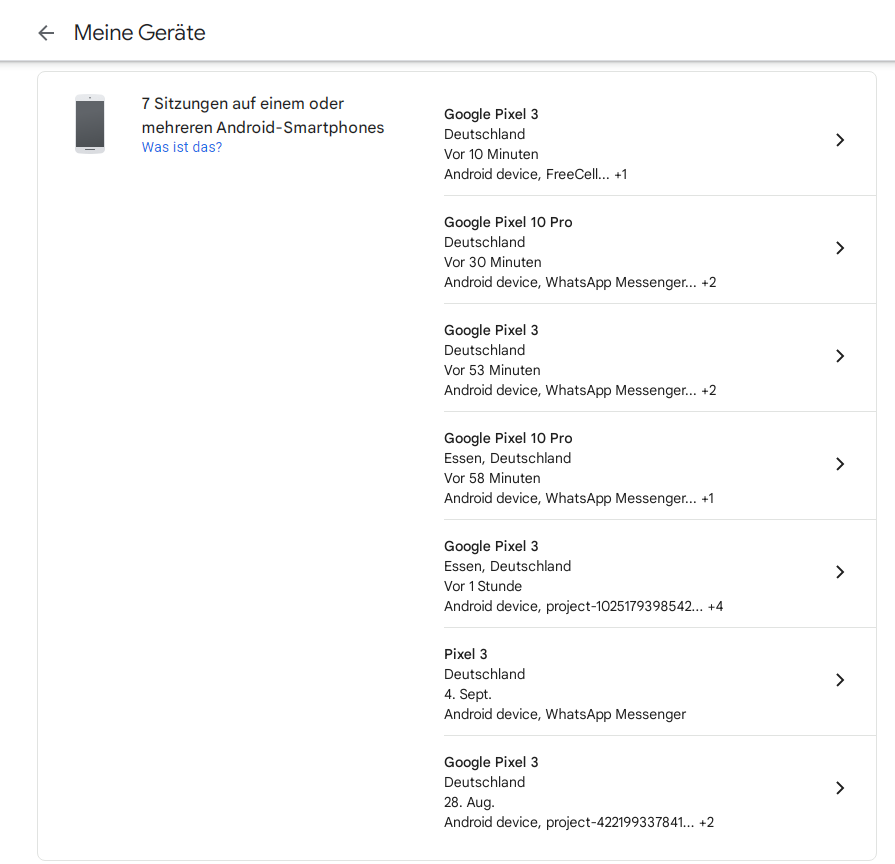This screenshot has width=895, height=864.
Task: Open the Google Pixel 3 'Vor 53 Minuten' entry
Action: pyautogui.click(x=491, y=330)
